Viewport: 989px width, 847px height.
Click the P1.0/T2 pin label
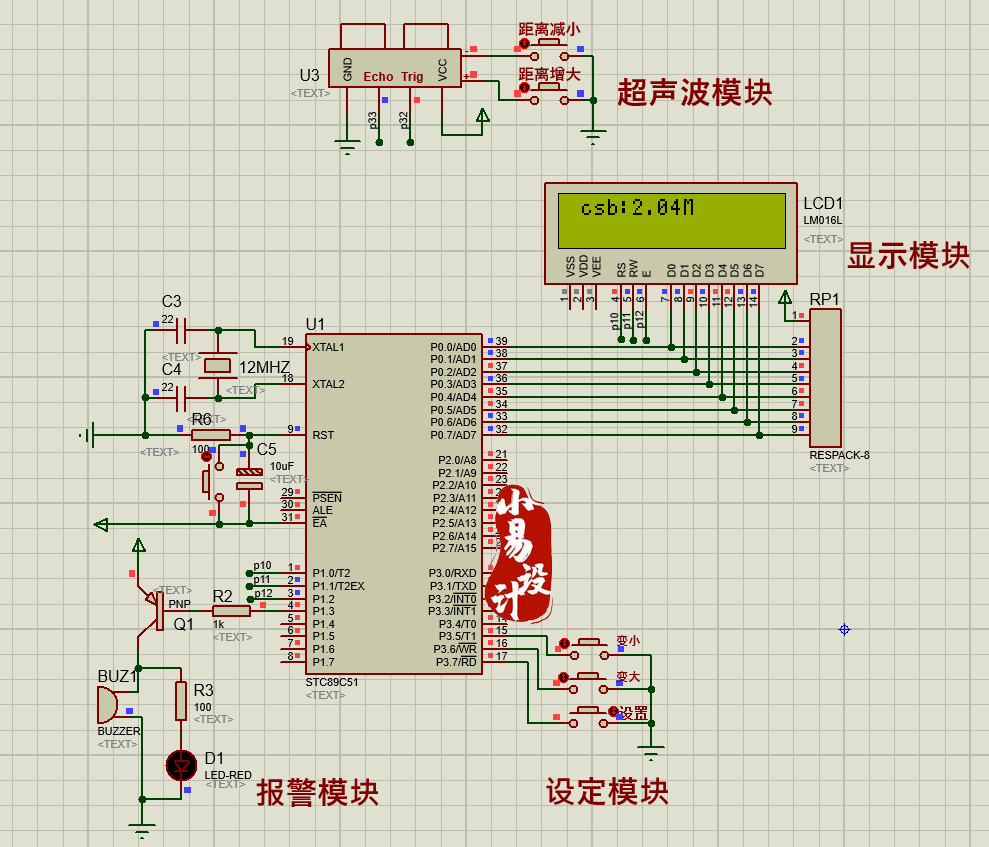[x=331, y=573]
